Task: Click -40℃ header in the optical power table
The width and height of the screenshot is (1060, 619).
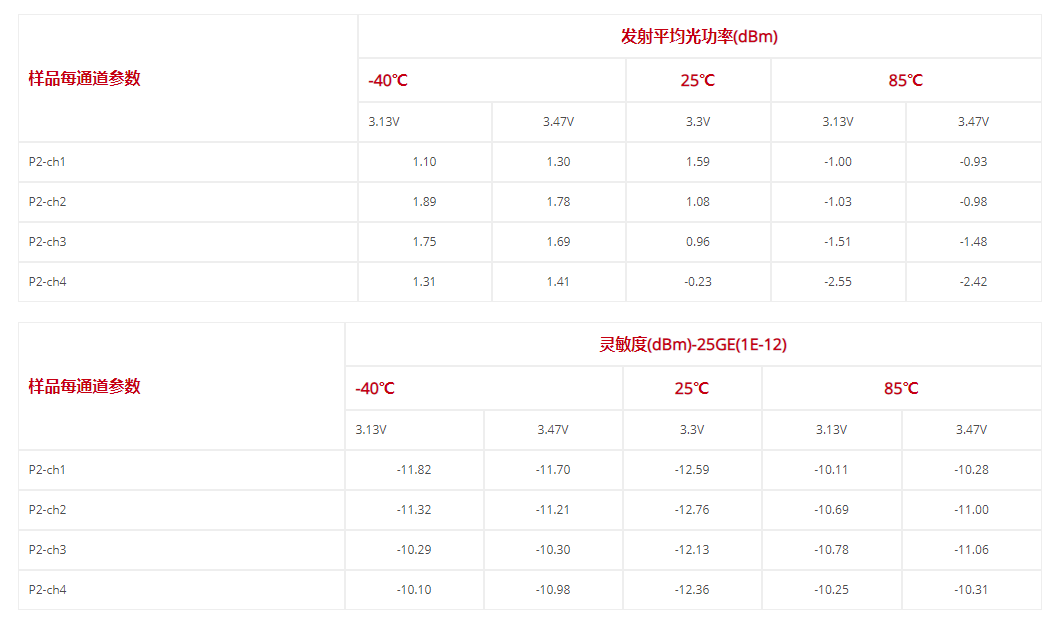Action: [x=381, y=80]
